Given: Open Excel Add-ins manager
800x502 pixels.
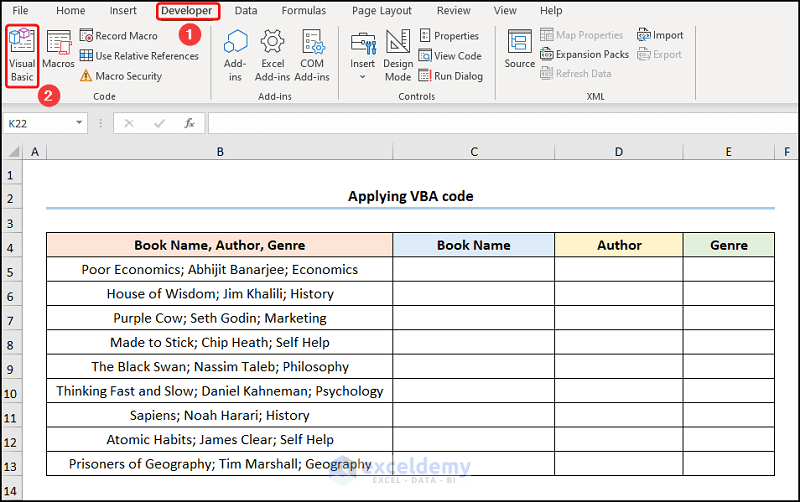Looking at the screenshot, I should tap(272, 55).
